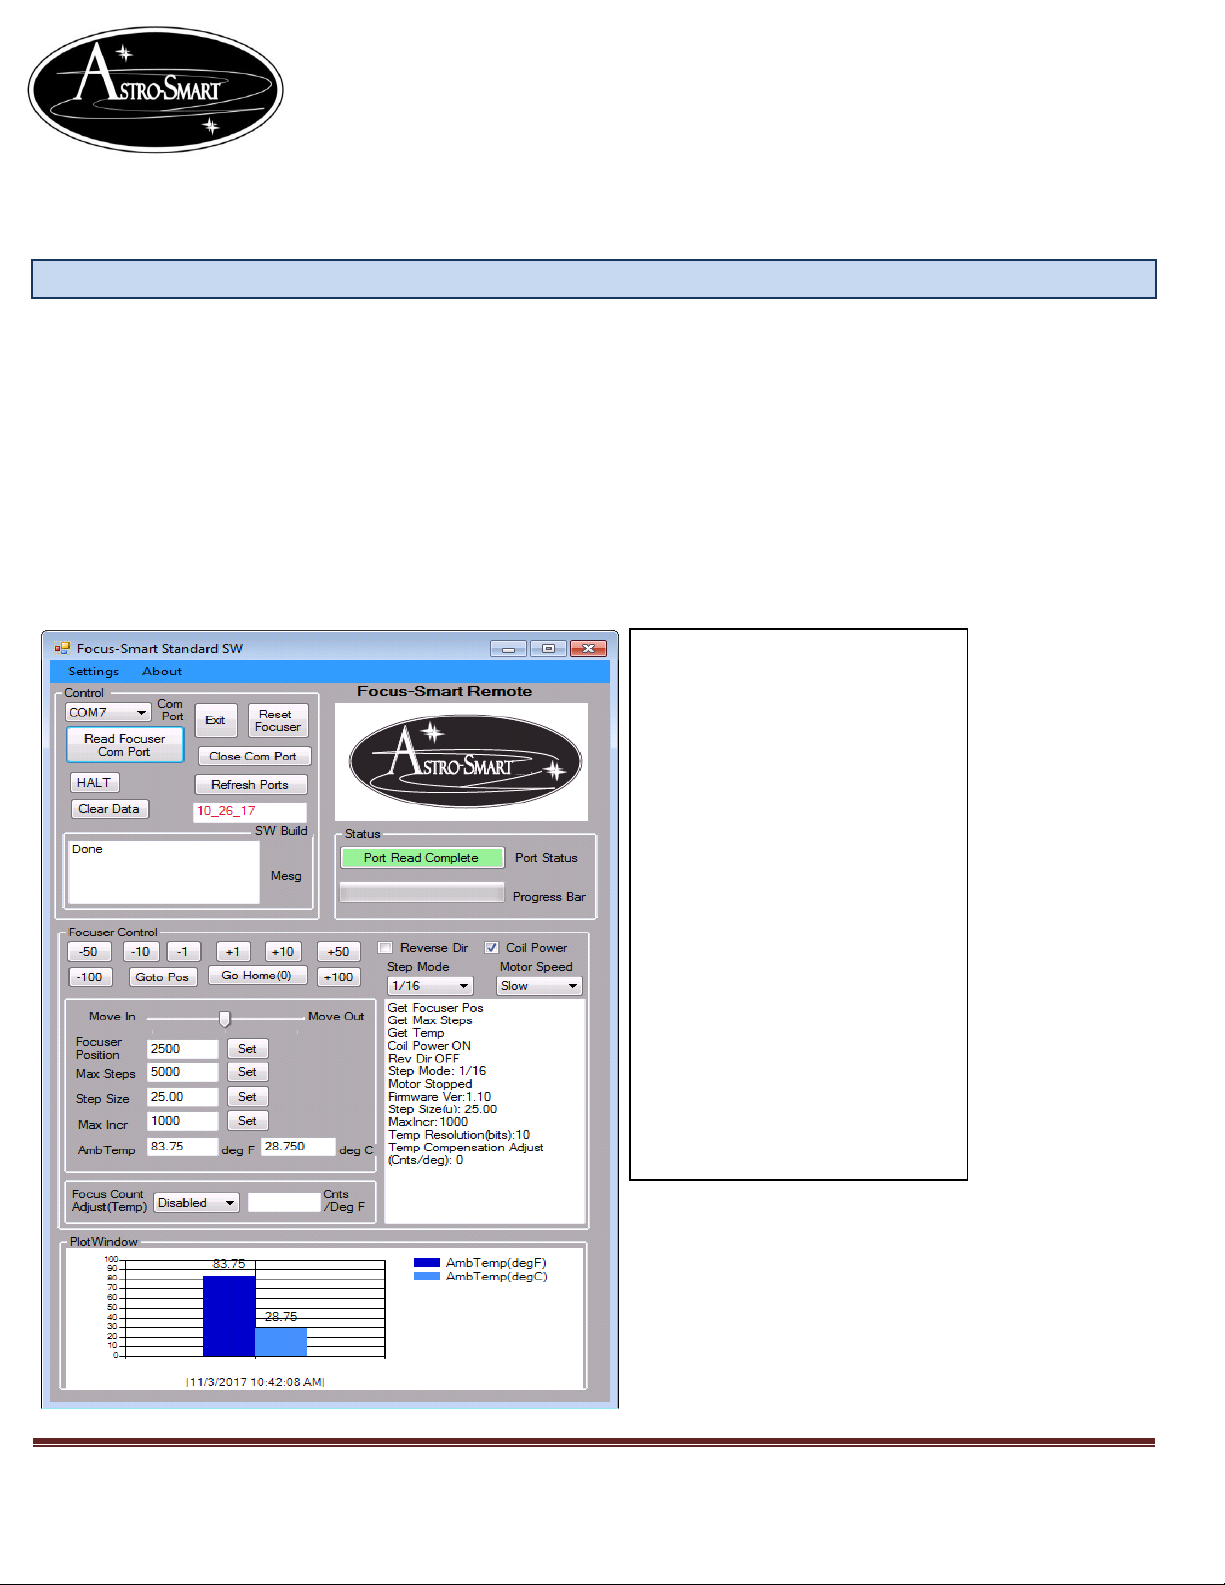
Task: Click the SW Build field showing 10_26_17
Action: coord(250,811)
